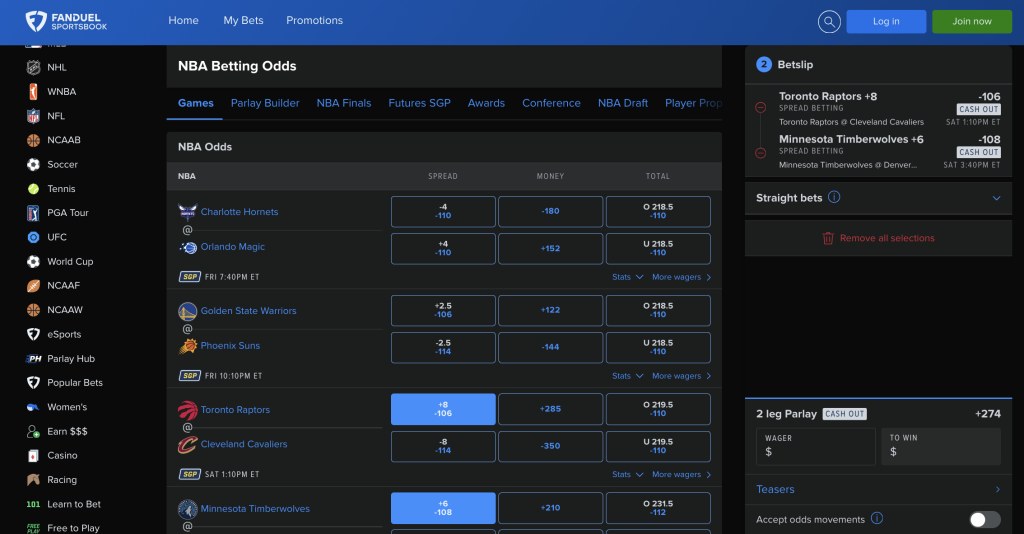Click the Soccer ball icon
Screen dimensions: 1024x534
pyautogui.click(x=33, y=165)
